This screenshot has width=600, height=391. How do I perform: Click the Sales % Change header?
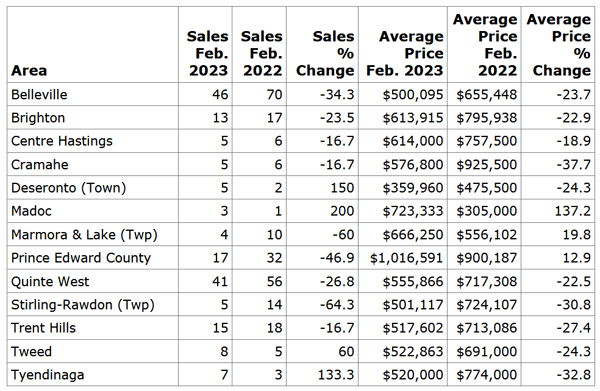(x=325, y=53)
